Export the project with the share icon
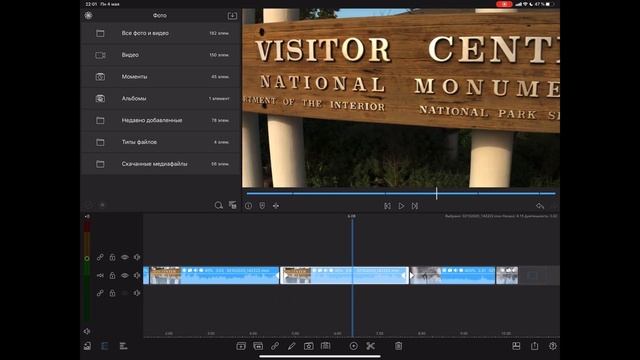The height and width of the screenshot is (360, 640). click(x=535, y=346)
